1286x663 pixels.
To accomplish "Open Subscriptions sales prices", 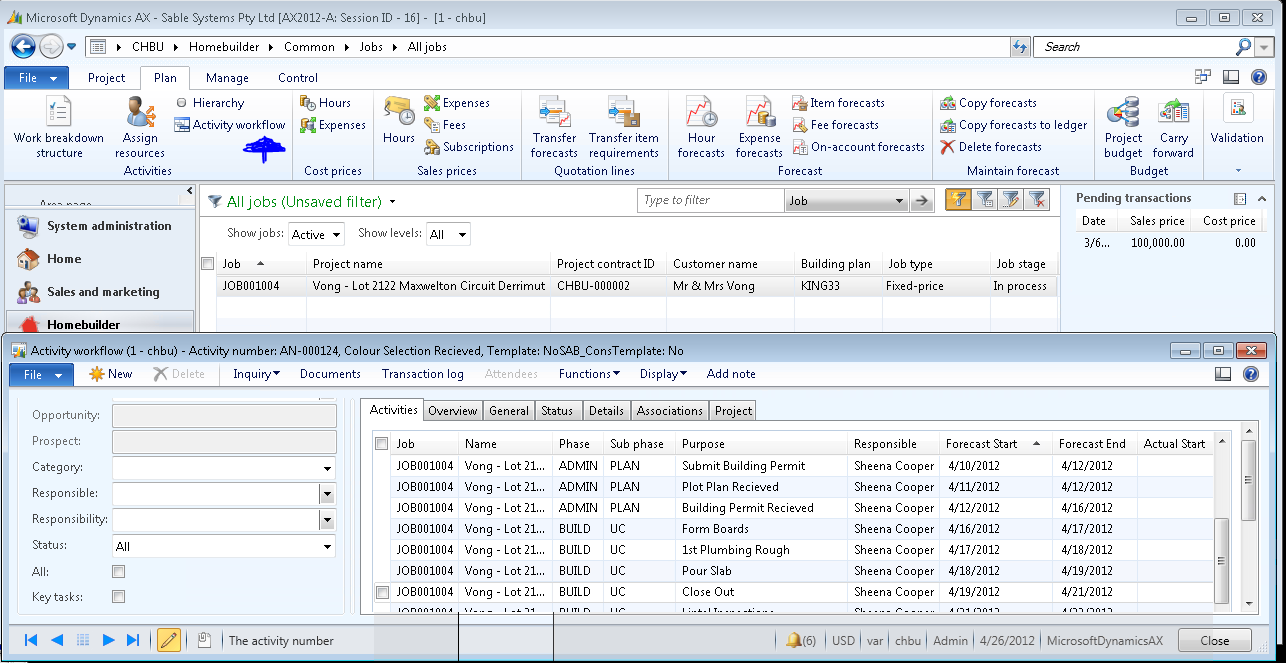I will click(469, 147).
